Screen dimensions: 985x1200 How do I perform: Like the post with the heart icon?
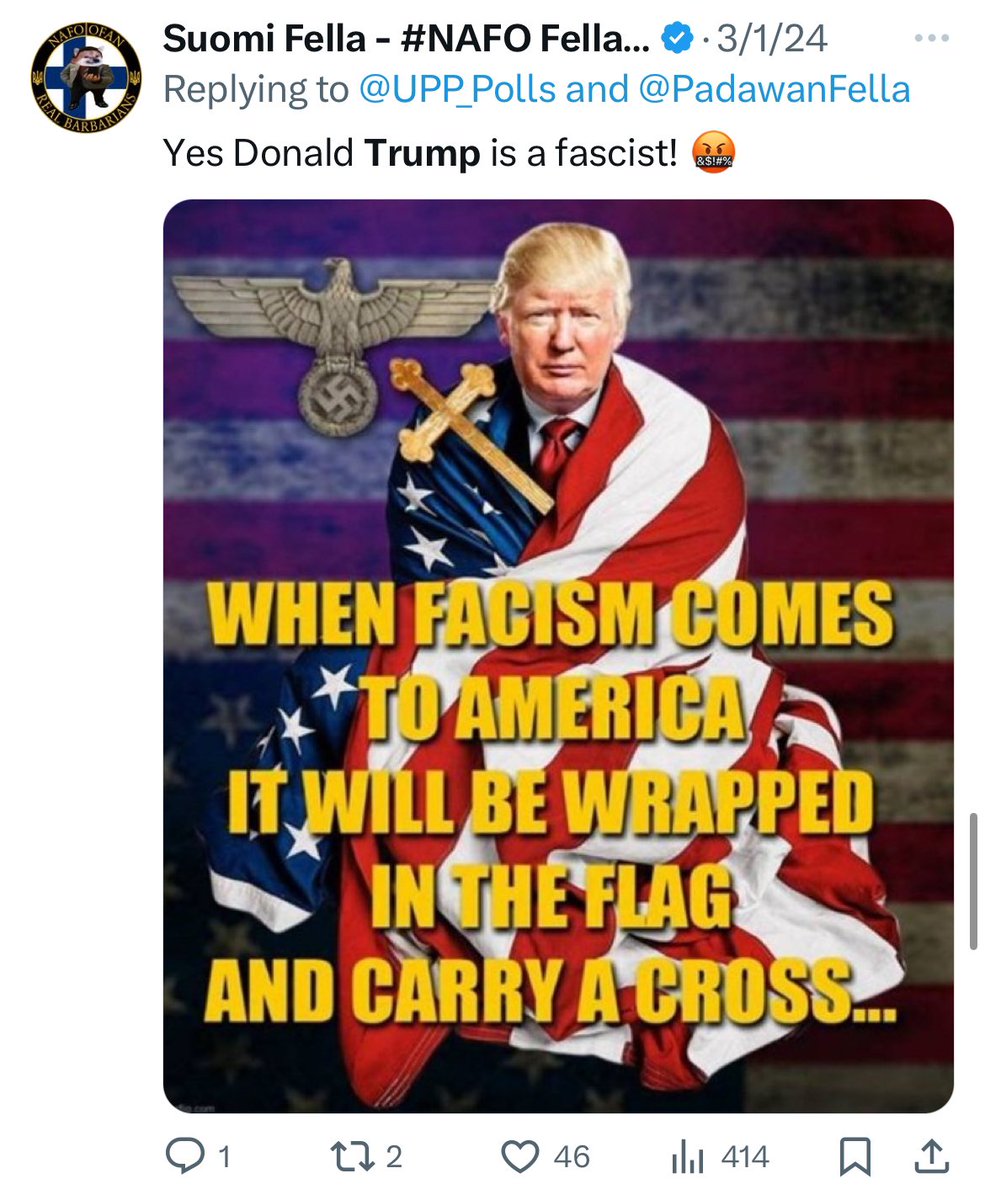point(520,1158)
